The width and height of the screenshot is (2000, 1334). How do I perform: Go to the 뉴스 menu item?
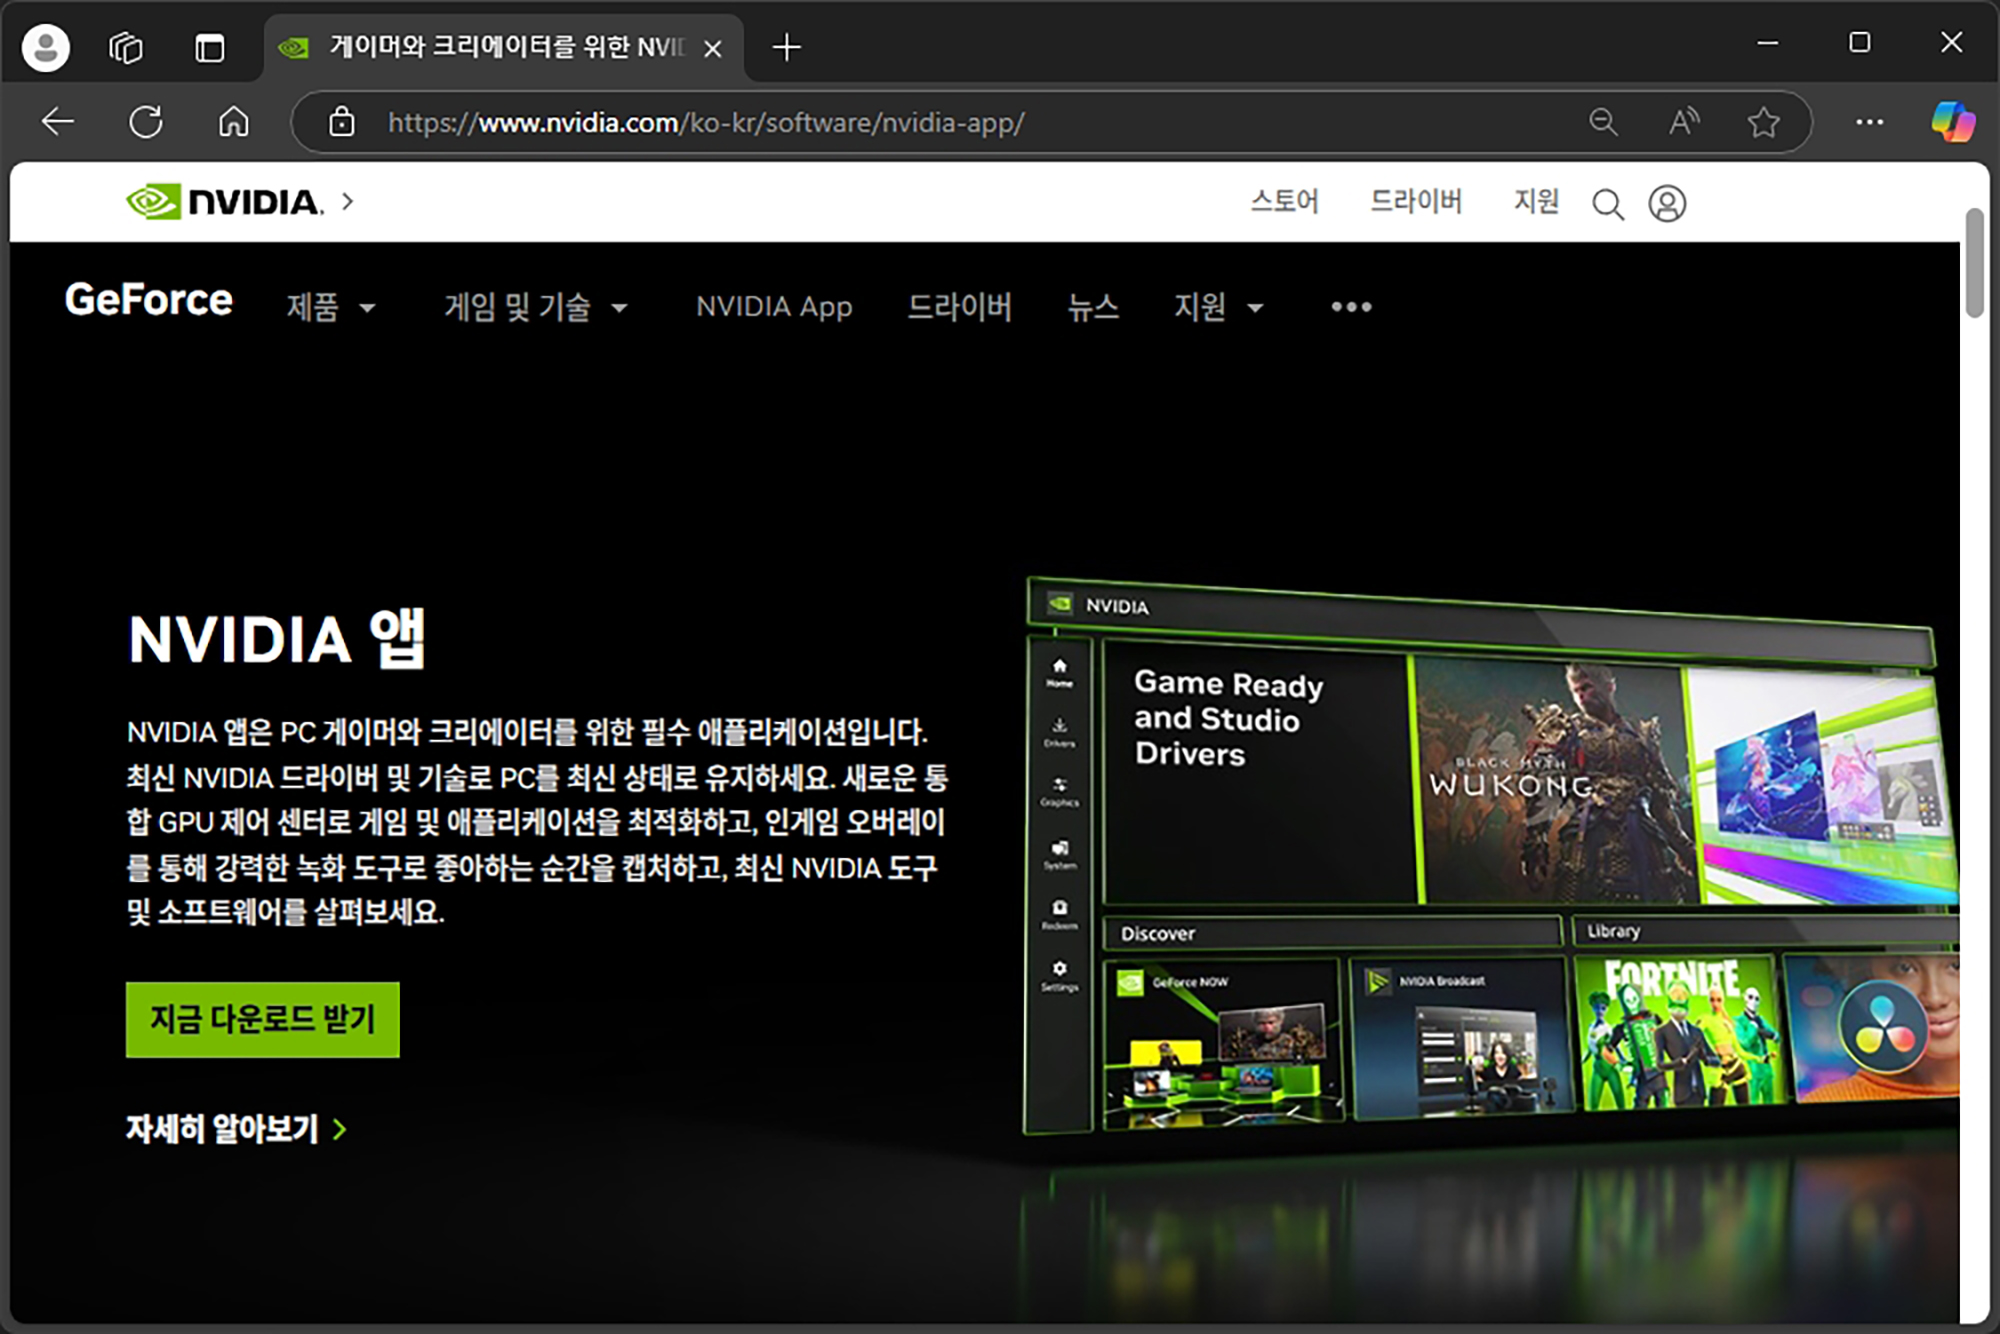pos(1092,307)
